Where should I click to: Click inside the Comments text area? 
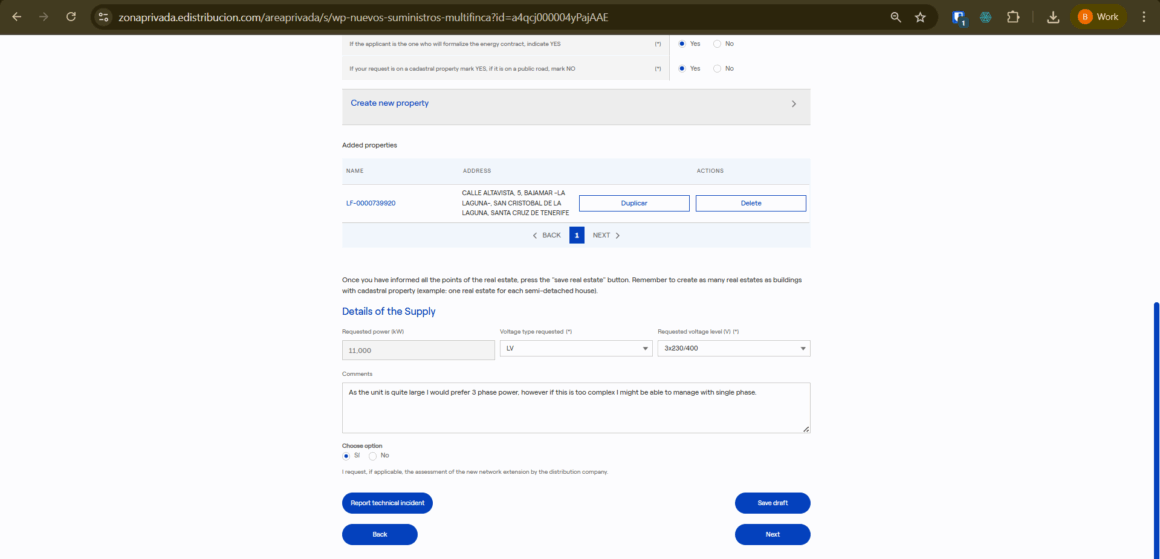coord(575,407)
